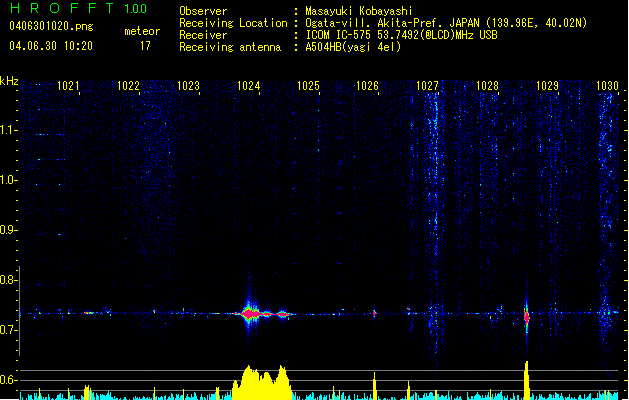Click the red vertical echo just before 1029
The width and height of the screenshot is (629, 400).
tap(527, 317)
